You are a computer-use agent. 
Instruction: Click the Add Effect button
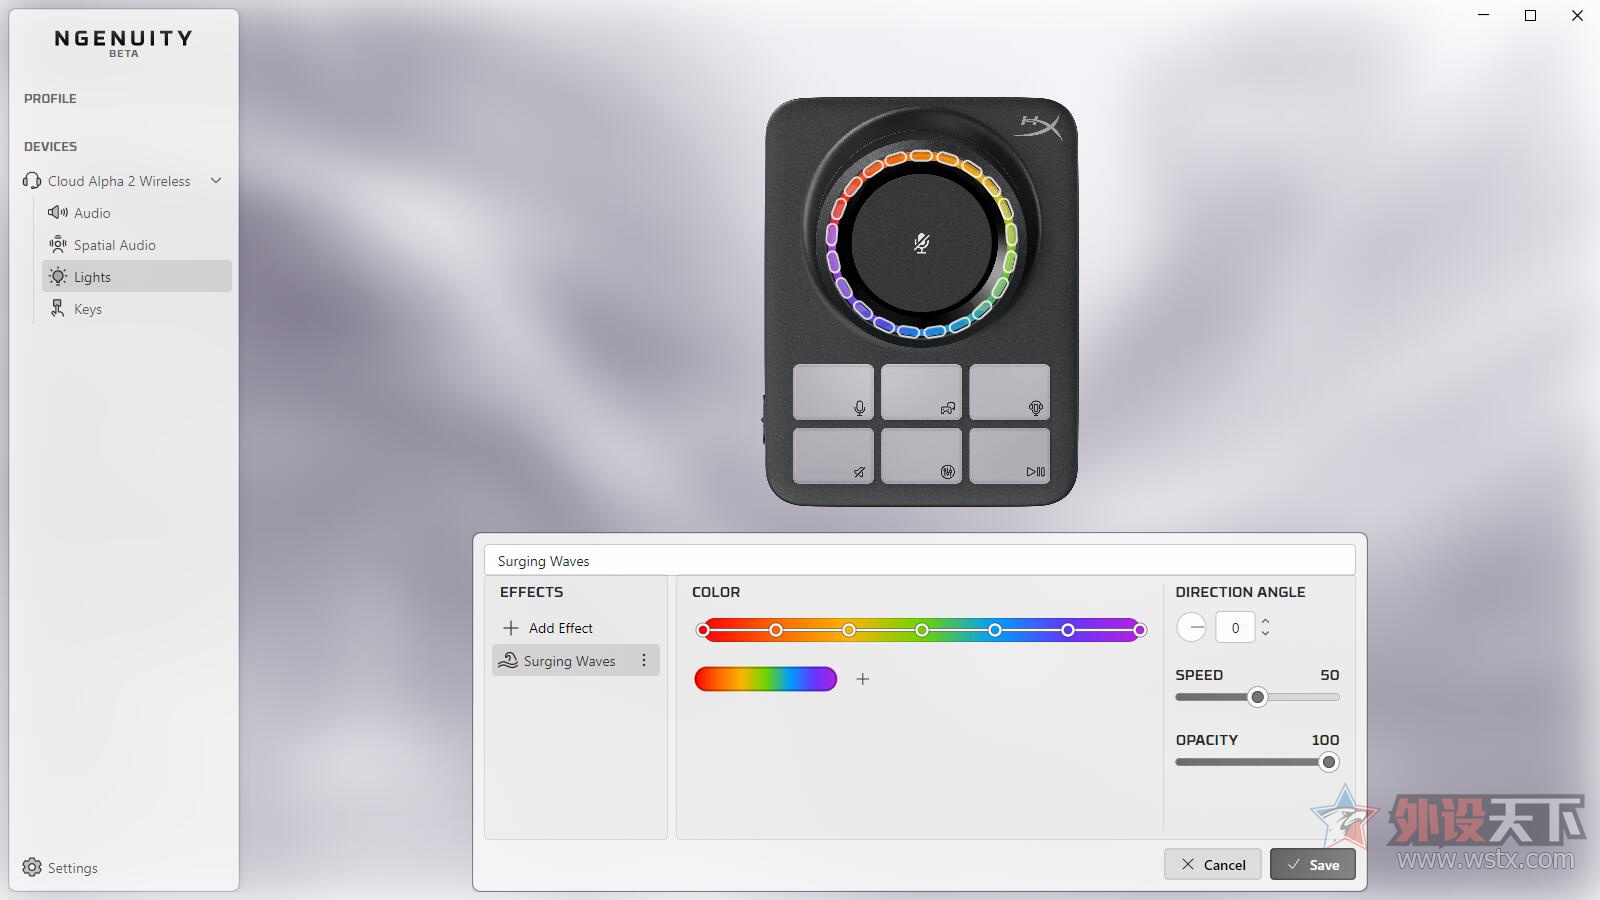(547, 628)
